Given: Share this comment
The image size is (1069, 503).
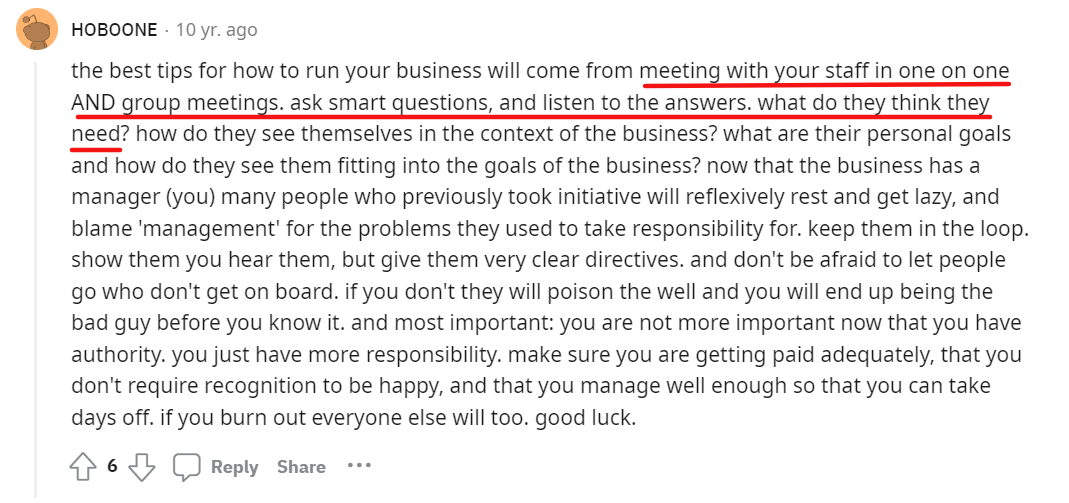Looking at the screenshot, I should (x=301, y=467).
